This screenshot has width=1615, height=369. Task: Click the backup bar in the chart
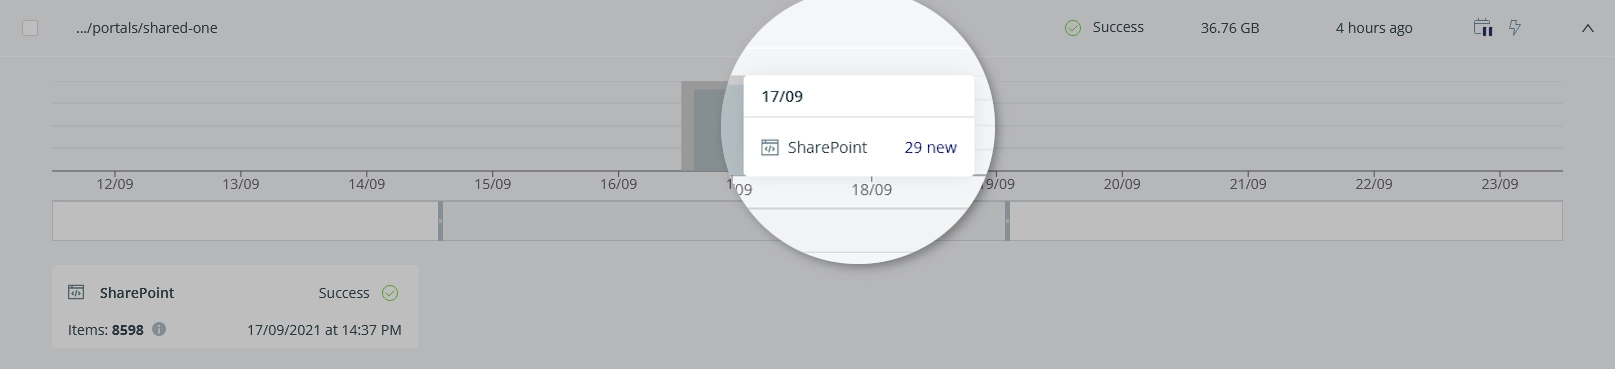[x=712, y=127]
